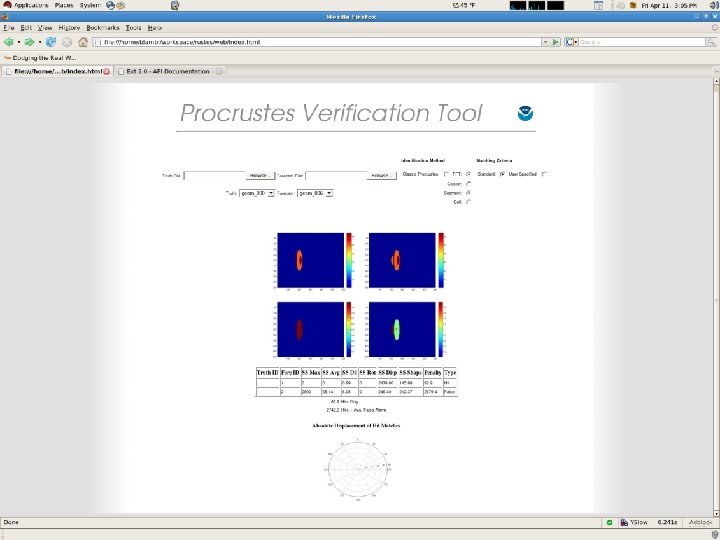The image size is (720, 540).
Task: Open the Forward button history dropdown arrow
Action: tap(39, 42)
